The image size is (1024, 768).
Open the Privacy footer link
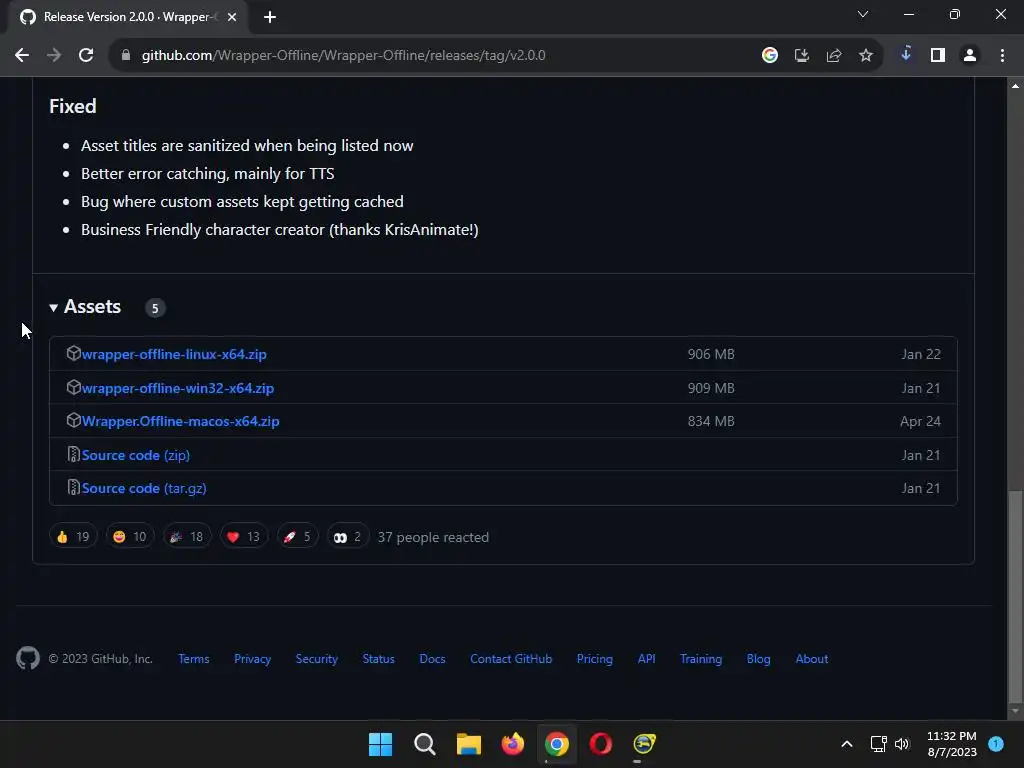point(253,659)
